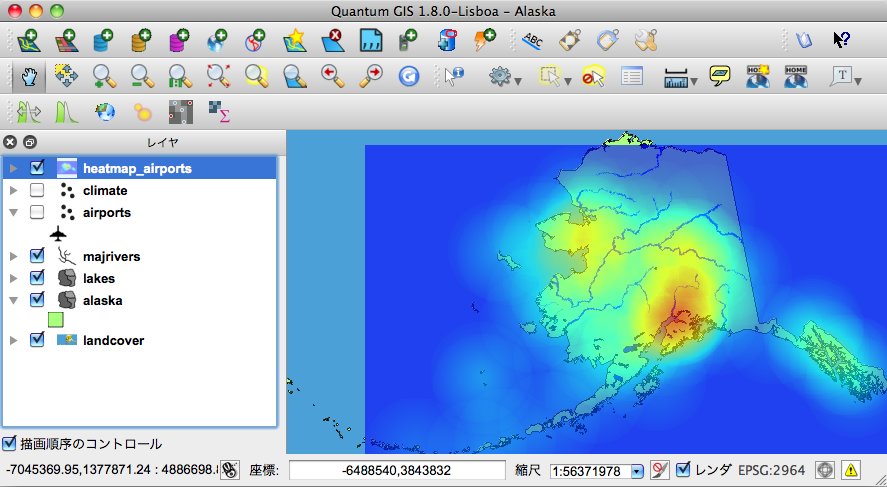
Task: Click the Identify Features tool
Action: pyautogui.click(x=454, y=75)
